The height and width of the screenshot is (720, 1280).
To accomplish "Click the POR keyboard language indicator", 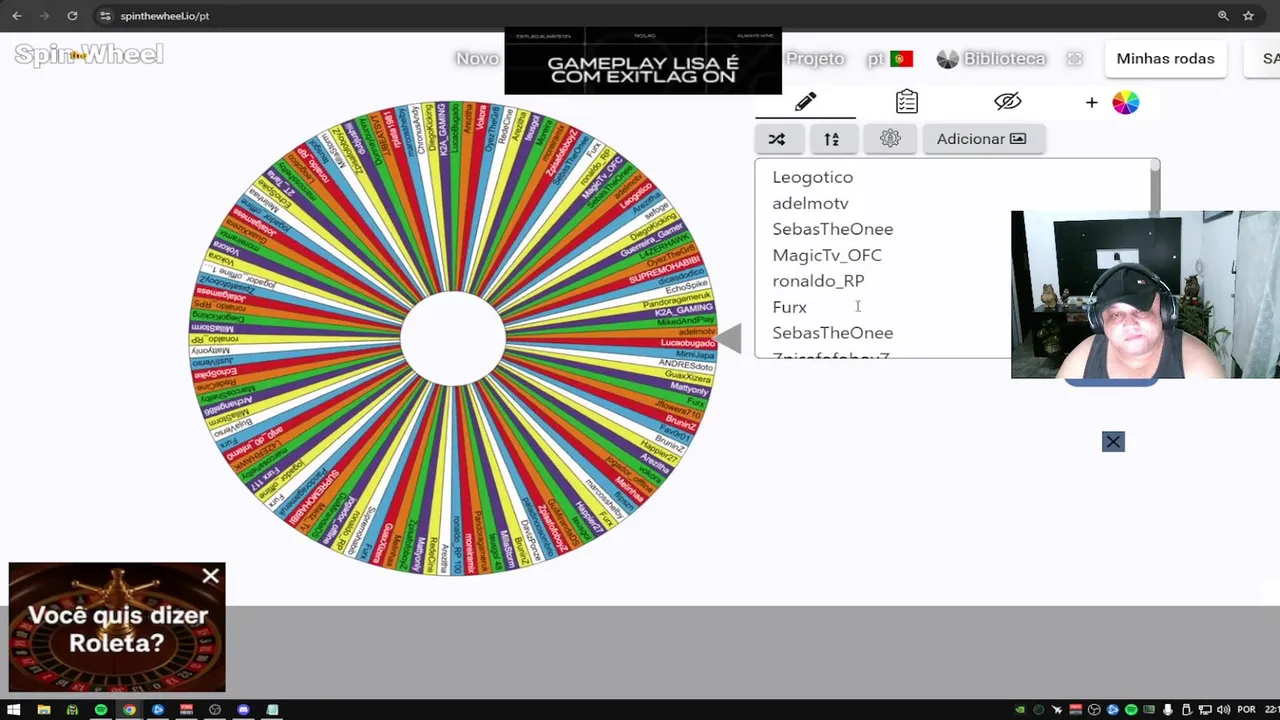I will pyautogui.click(x=1246, y=710).
